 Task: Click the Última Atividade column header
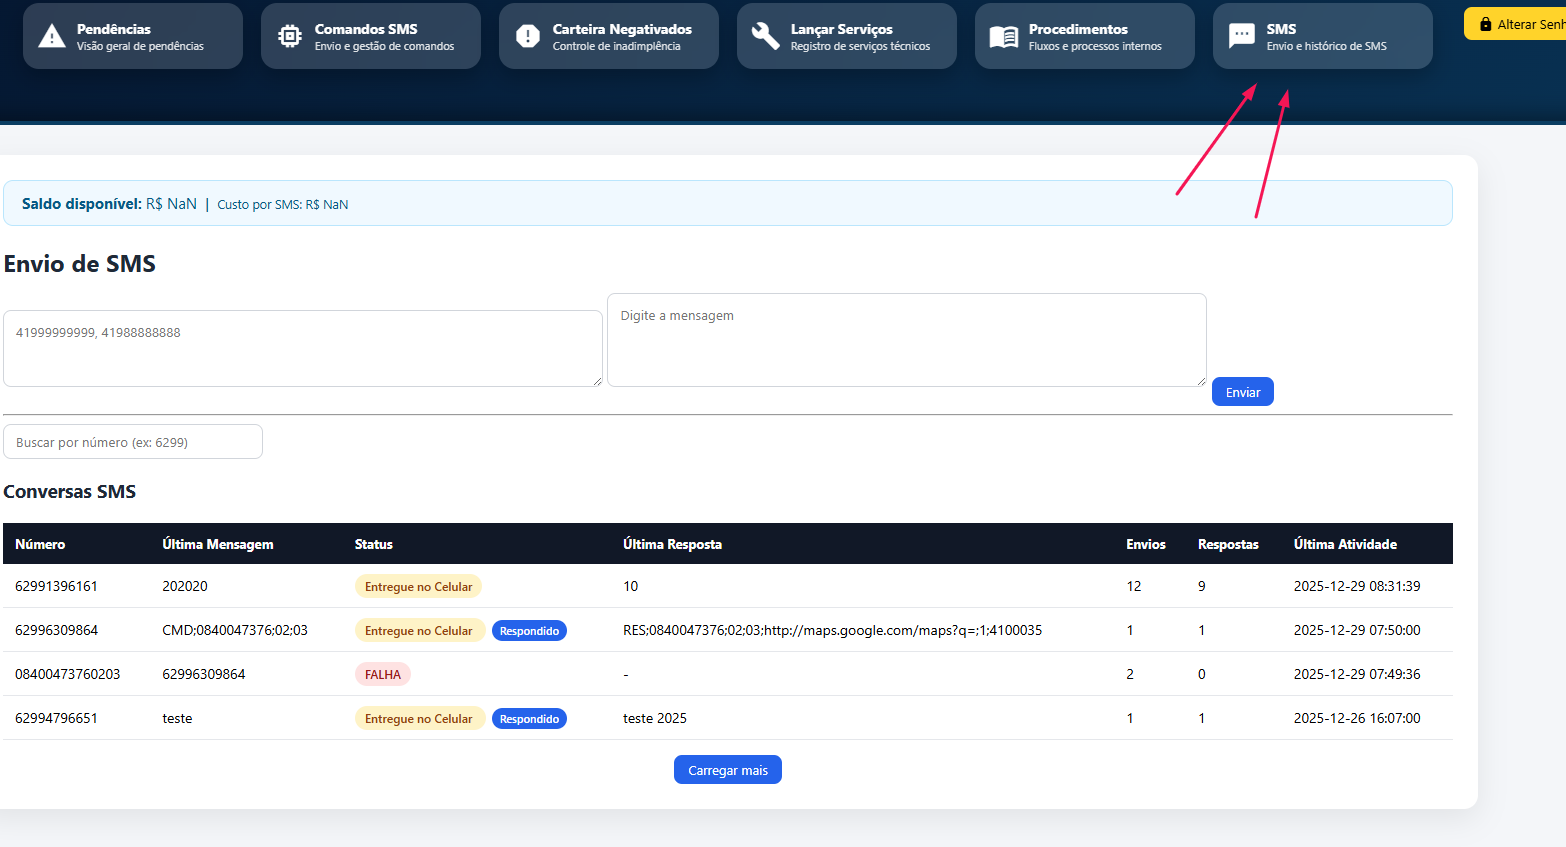click(1345, 544)
